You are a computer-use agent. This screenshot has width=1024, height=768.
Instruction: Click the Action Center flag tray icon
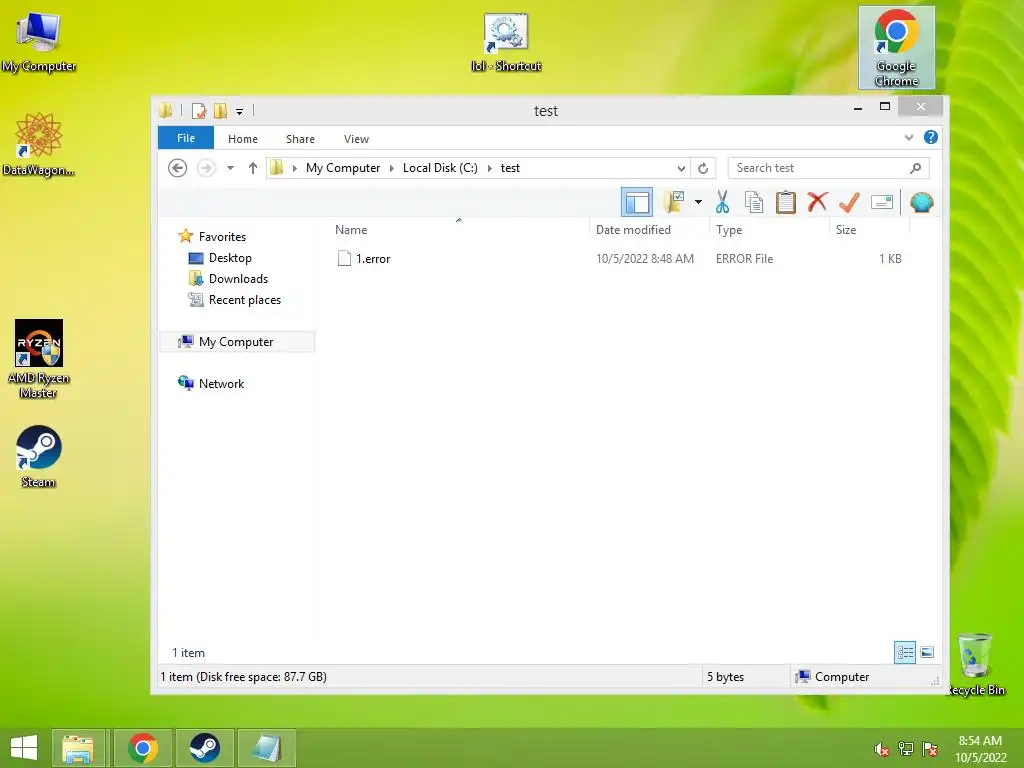coord(930,749)
